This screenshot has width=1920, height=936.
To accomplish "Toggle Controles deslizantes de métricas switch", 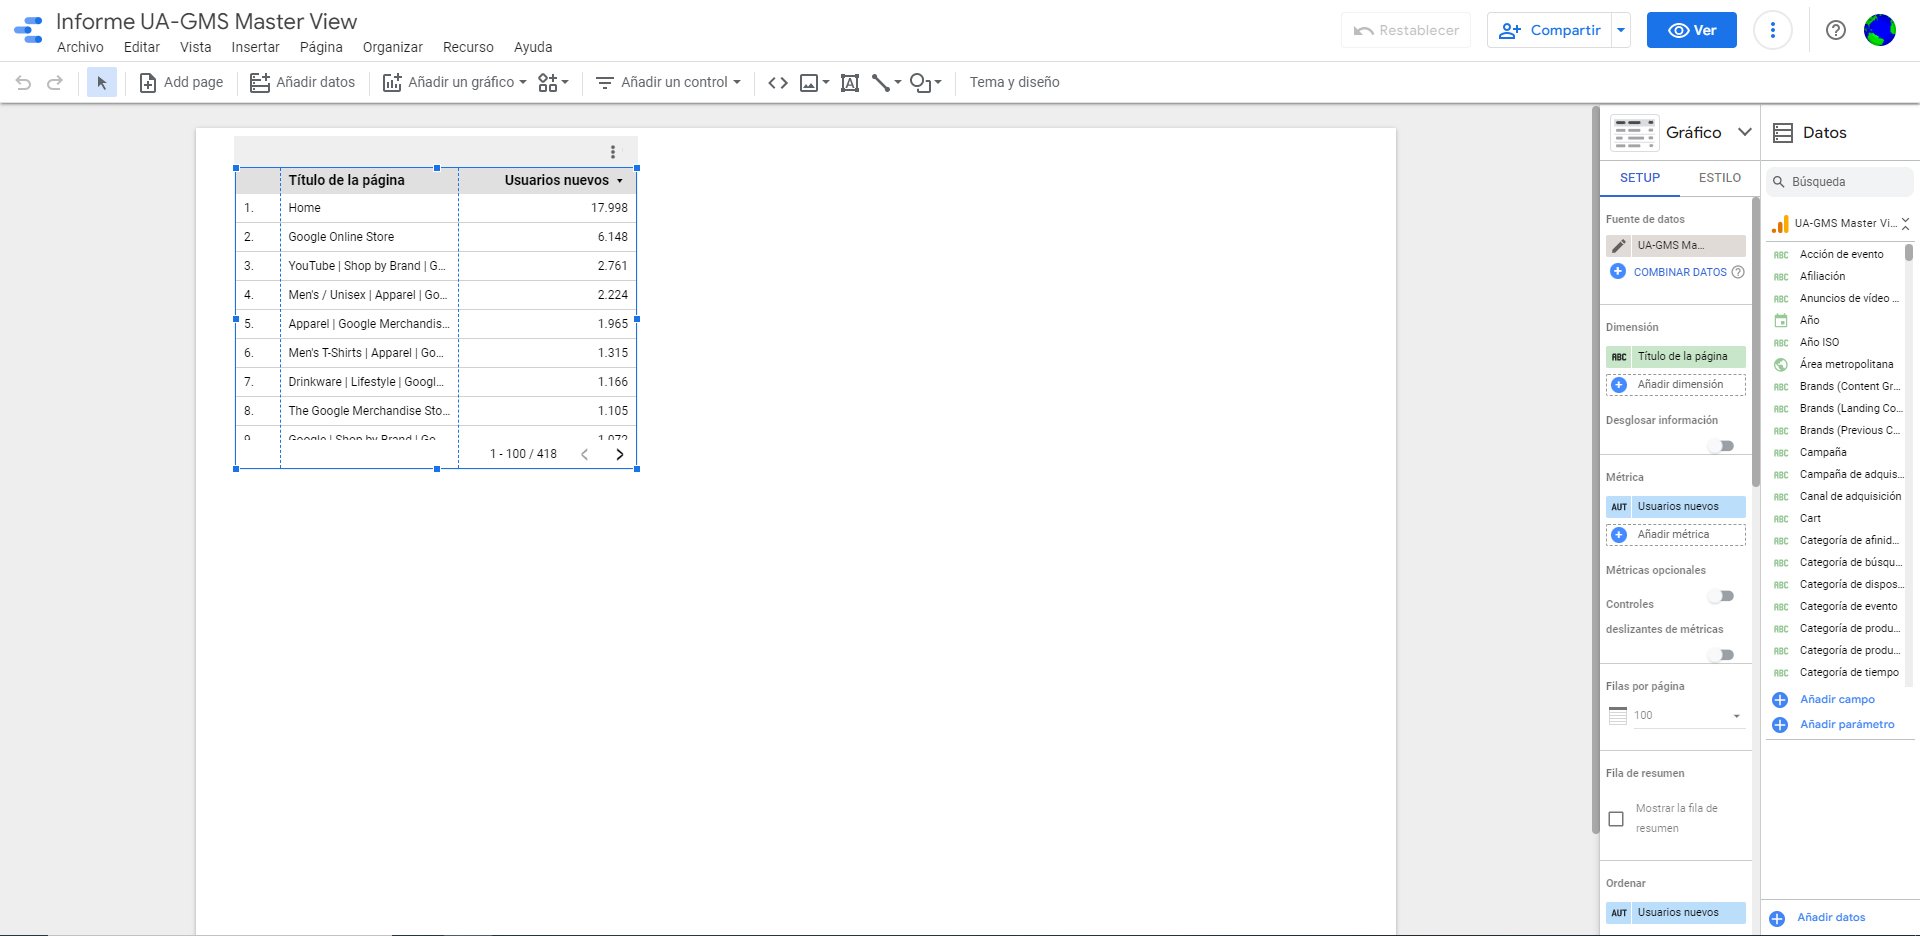I will tap(1722, 655).
